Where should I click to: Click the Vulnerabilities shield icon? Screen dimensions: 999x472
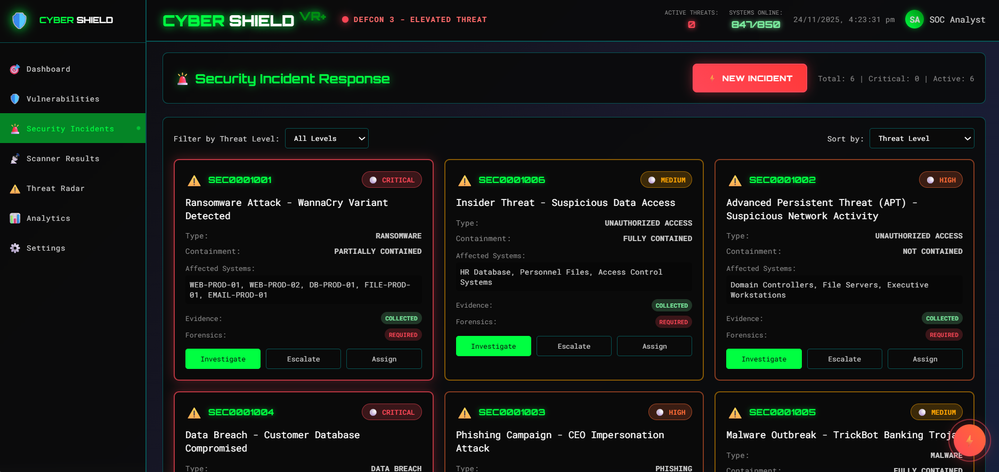[x=15, y=99]
